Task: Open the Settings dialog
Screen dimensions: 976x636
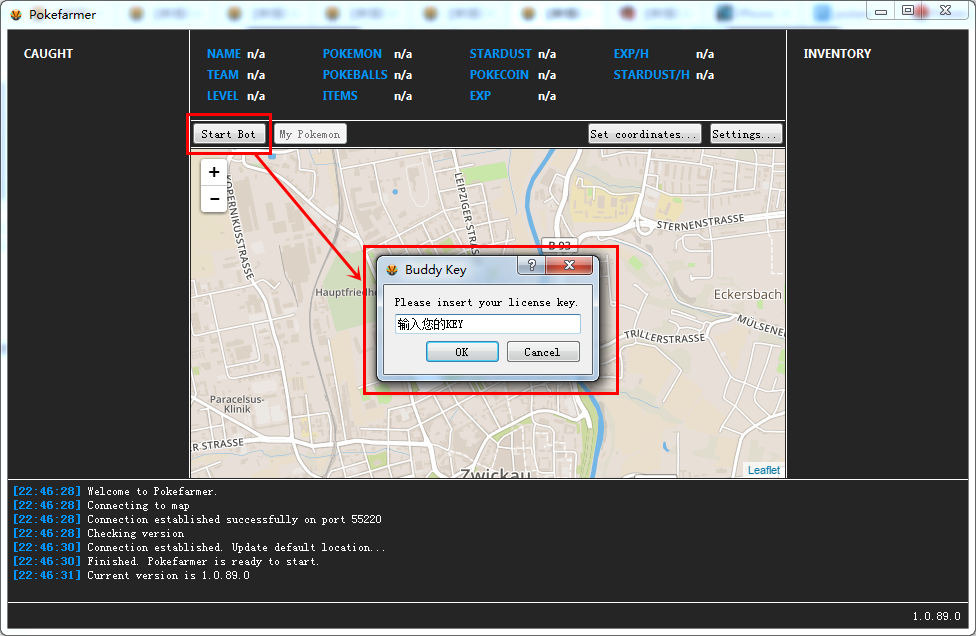Action: 746,134
